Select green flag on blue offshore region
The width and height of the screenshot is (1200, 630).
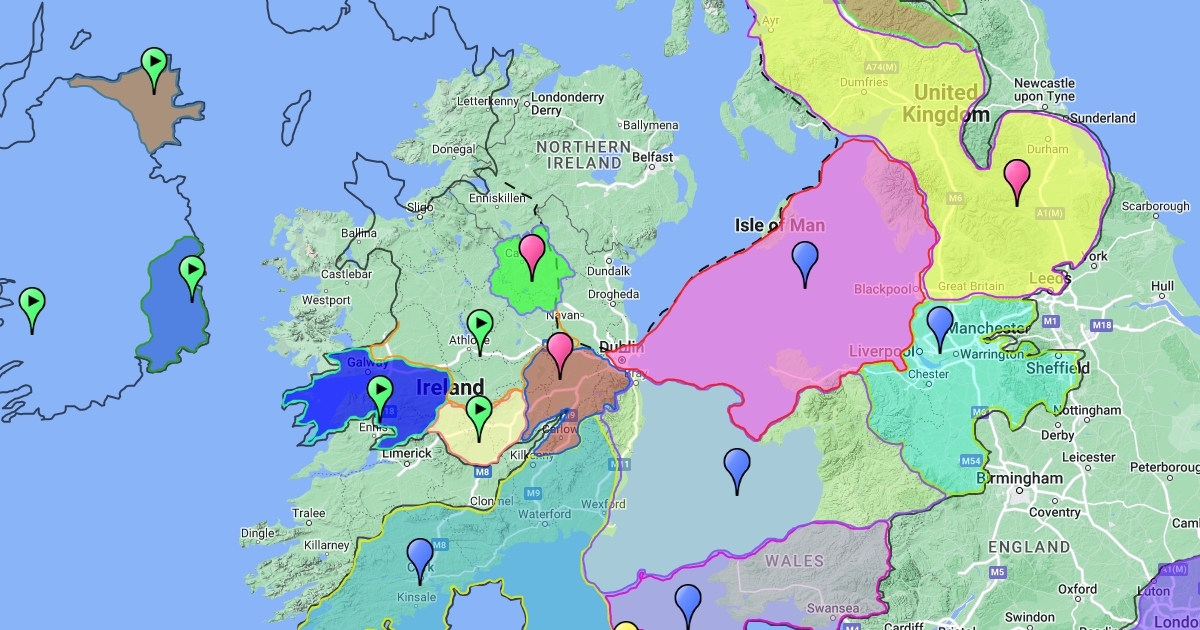(191, 276)
